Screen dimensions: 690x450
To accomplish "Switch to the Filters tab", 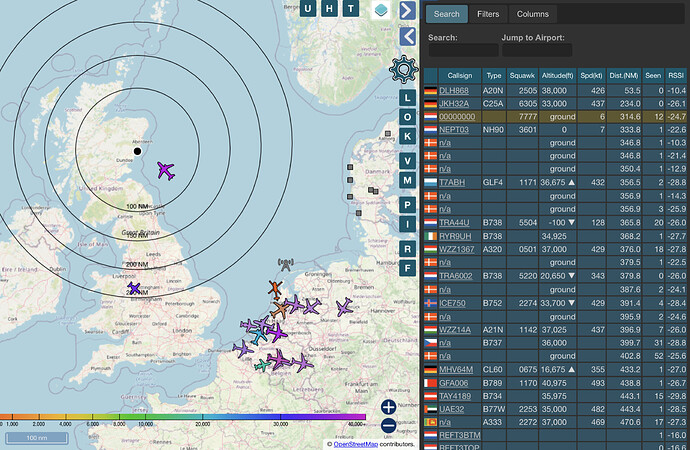I will coord(488,14).
